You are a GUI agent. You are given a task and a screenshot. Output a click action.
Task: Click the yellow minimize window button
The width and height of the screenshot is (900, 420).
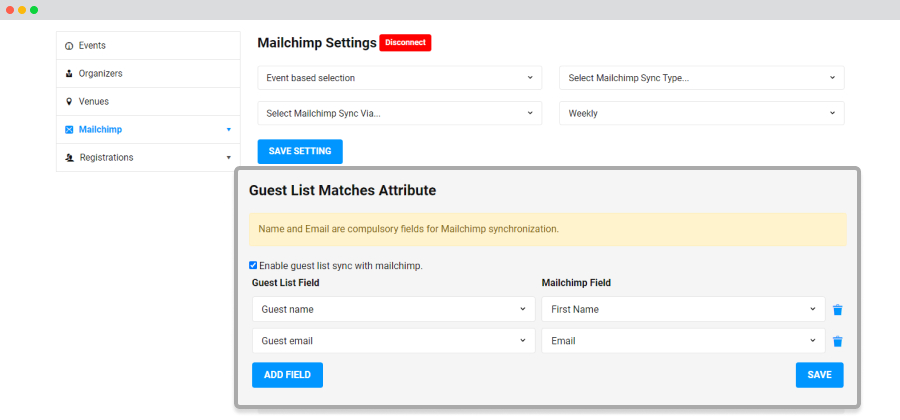click(x=22, y=10)
